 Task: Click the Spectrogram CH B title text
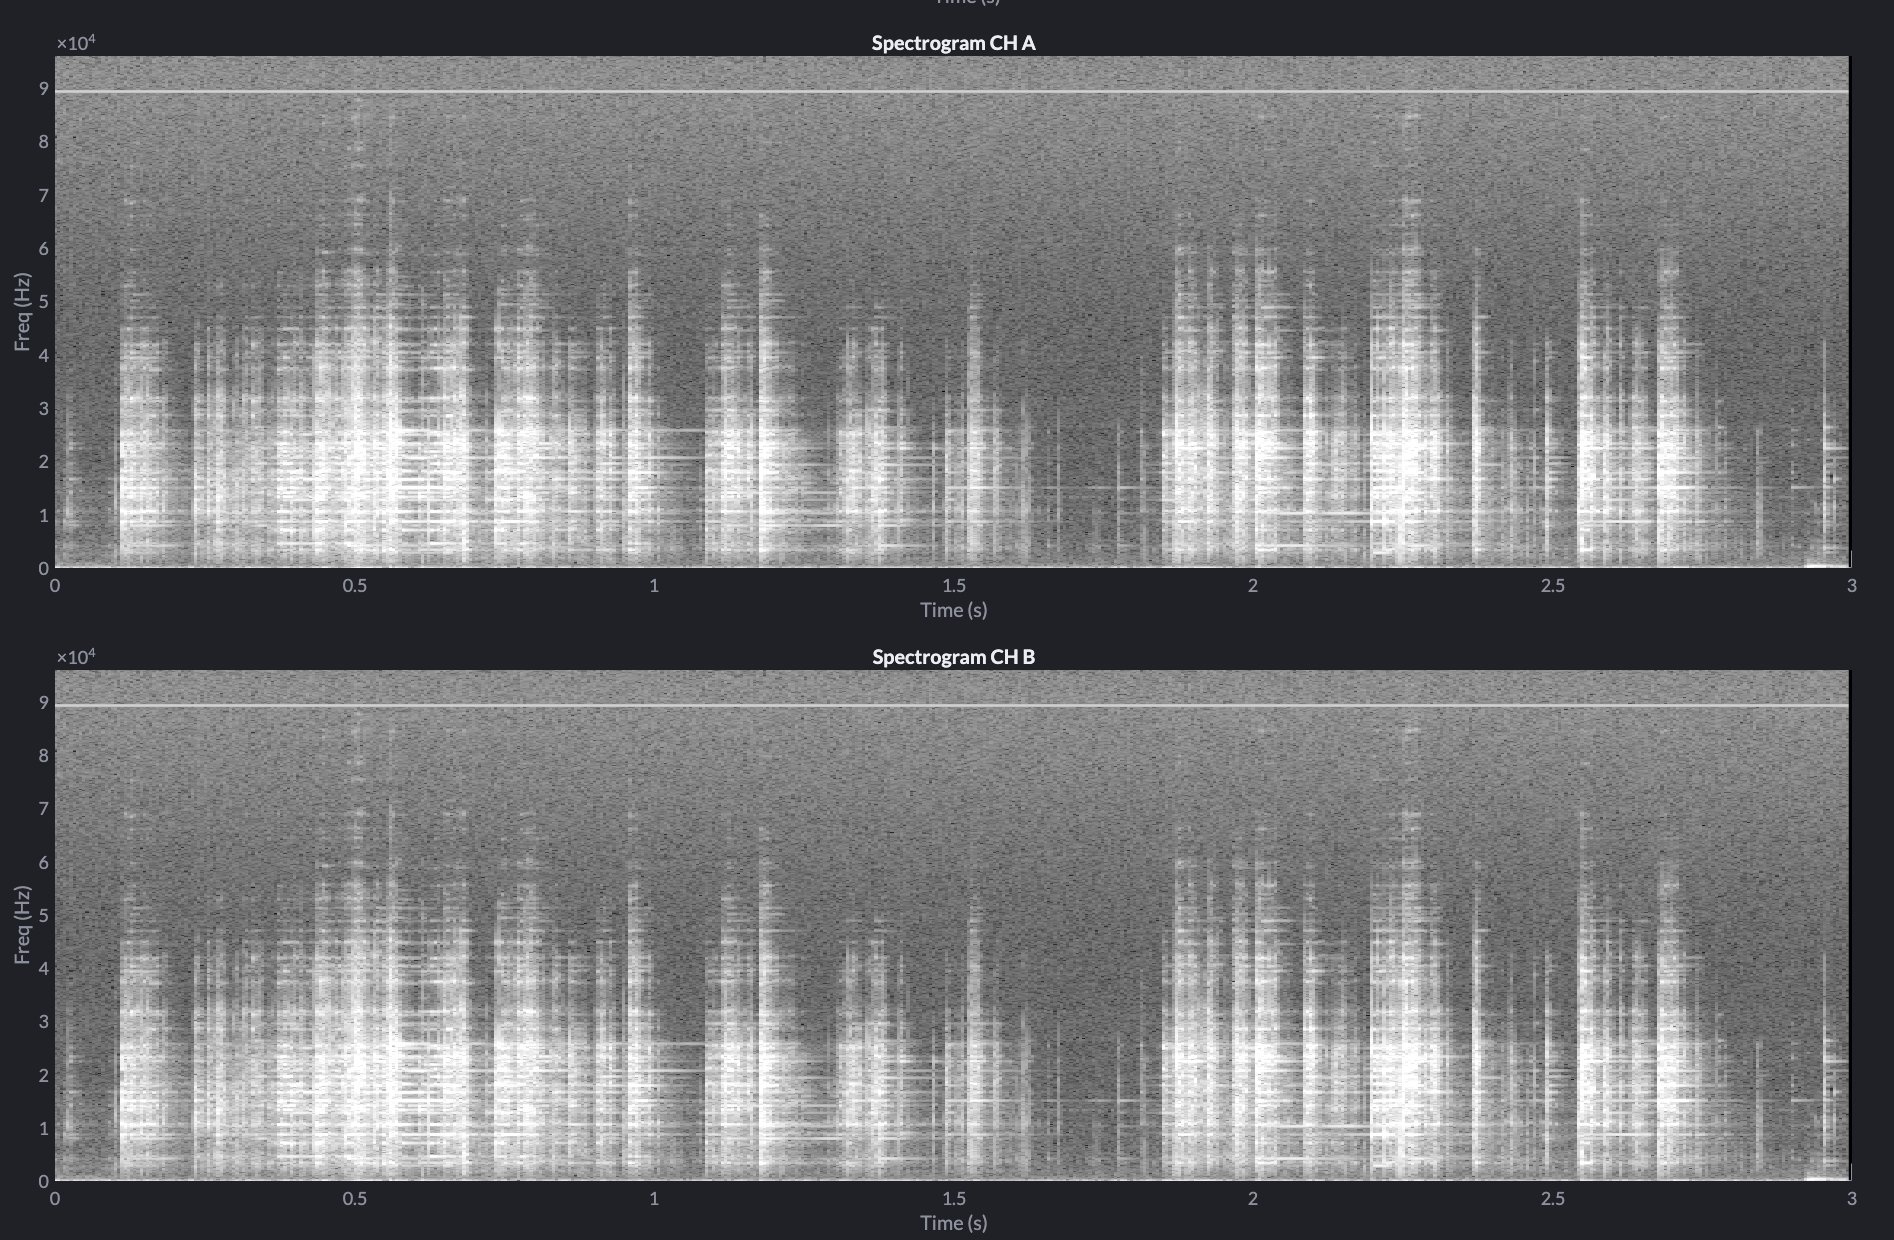point(953,658)
